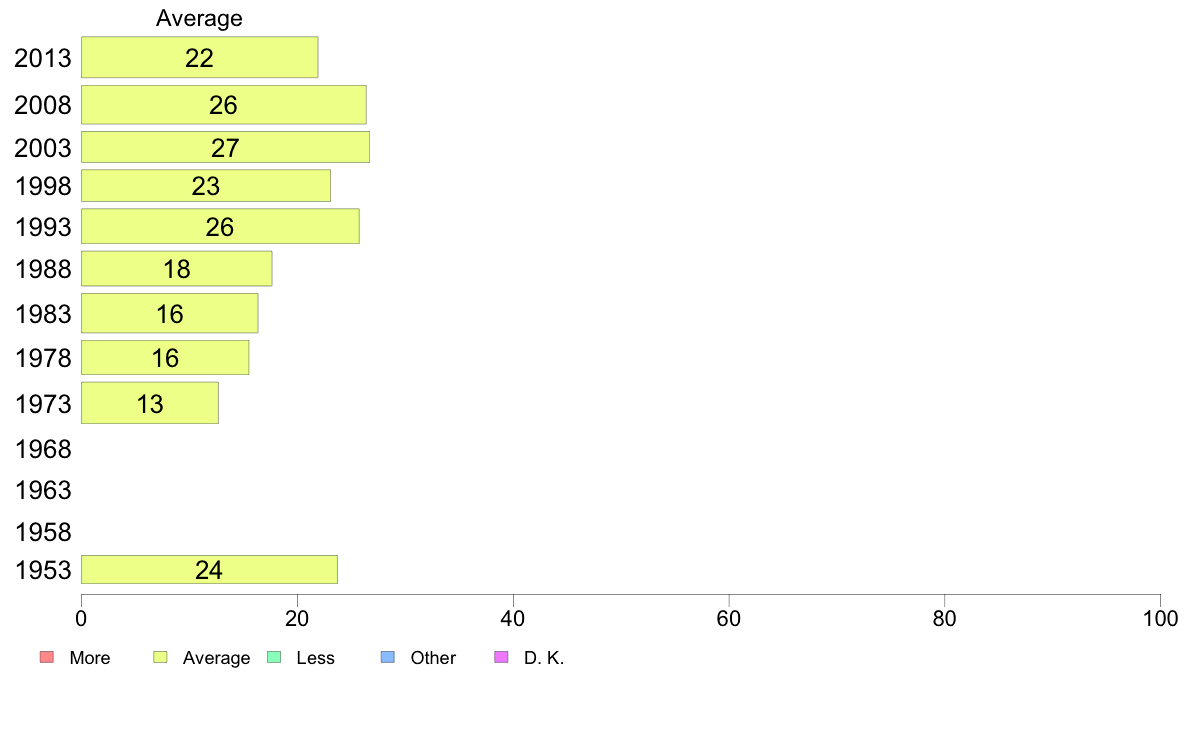1188x736 pixels.
Task: Select the 2008 bar showing 26
Action: (224, 105)
